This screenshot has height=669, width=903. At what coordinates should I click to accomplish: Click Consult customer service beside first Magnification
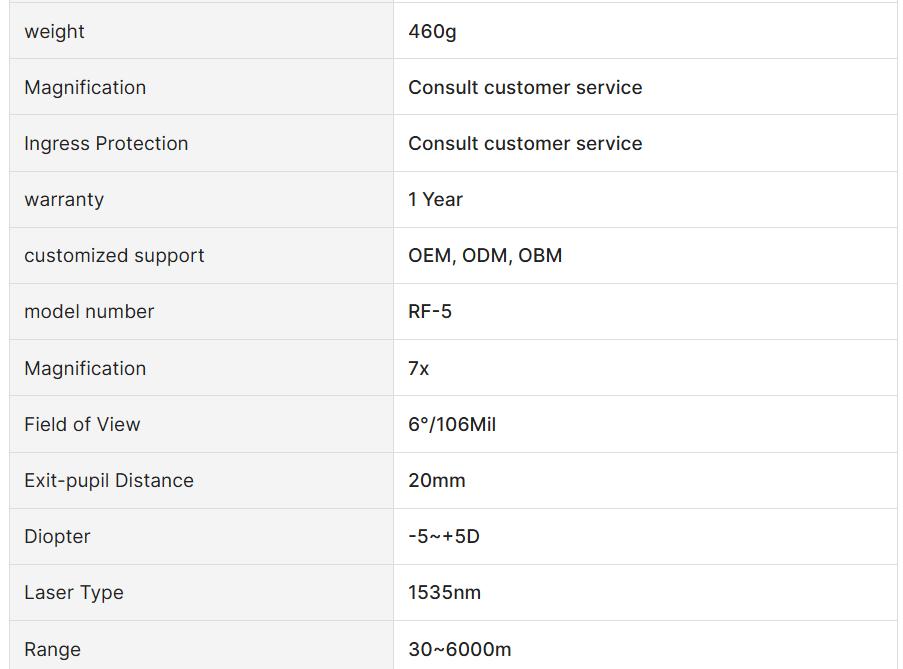(x=525, y=88)
